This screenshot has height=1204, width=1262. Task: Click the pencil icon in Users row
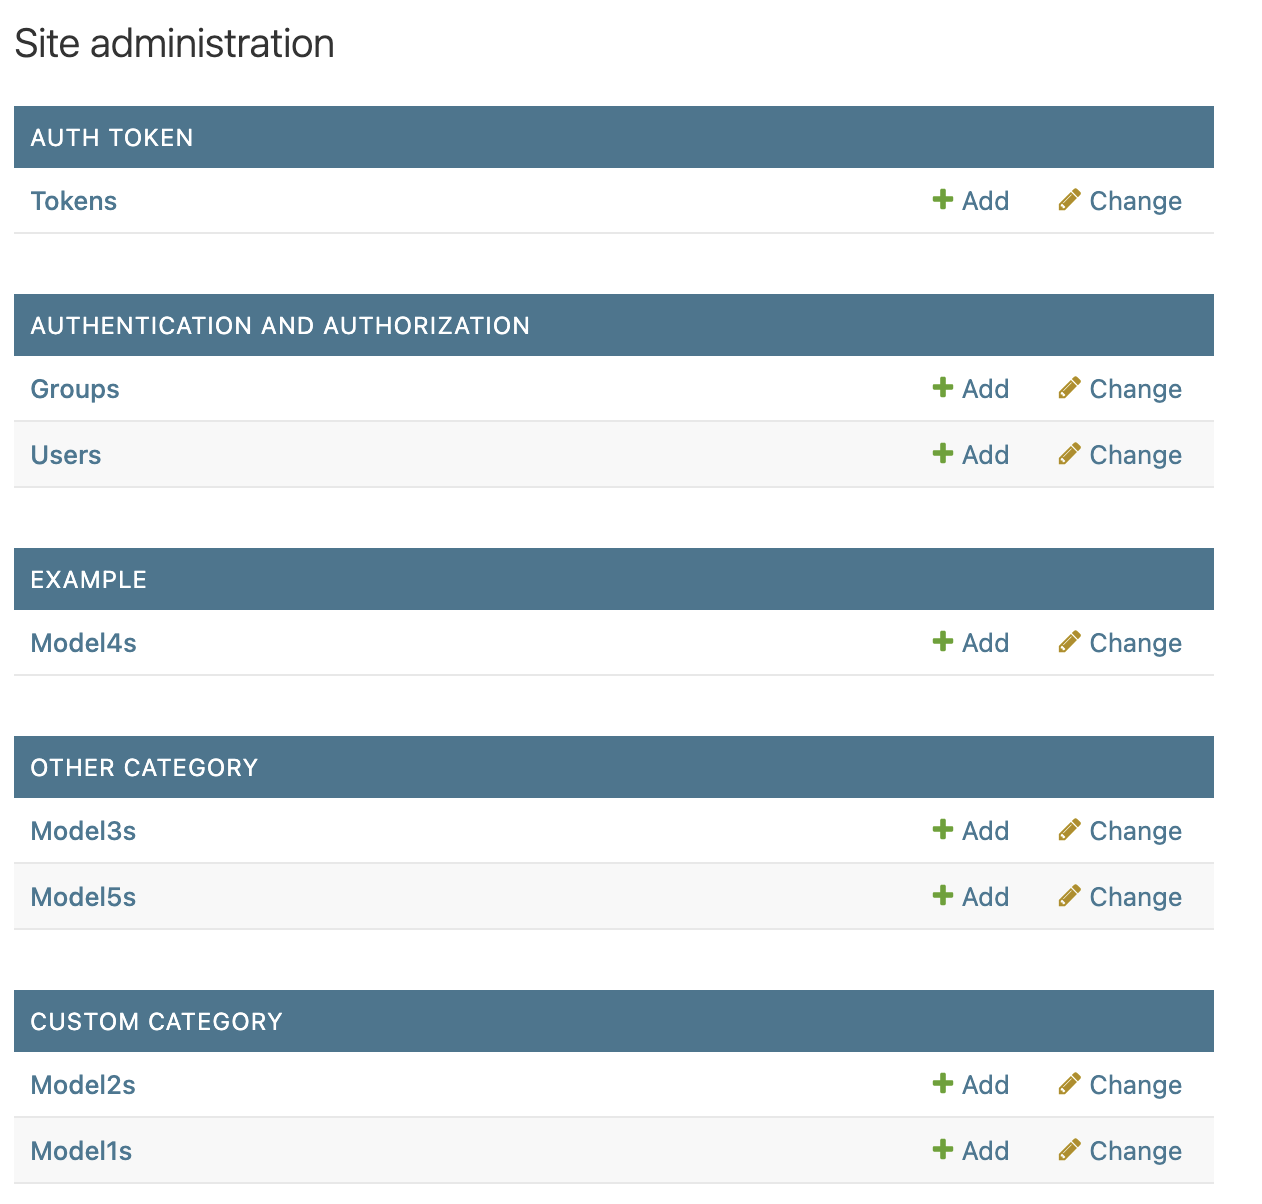click(x=1069, y=454)
